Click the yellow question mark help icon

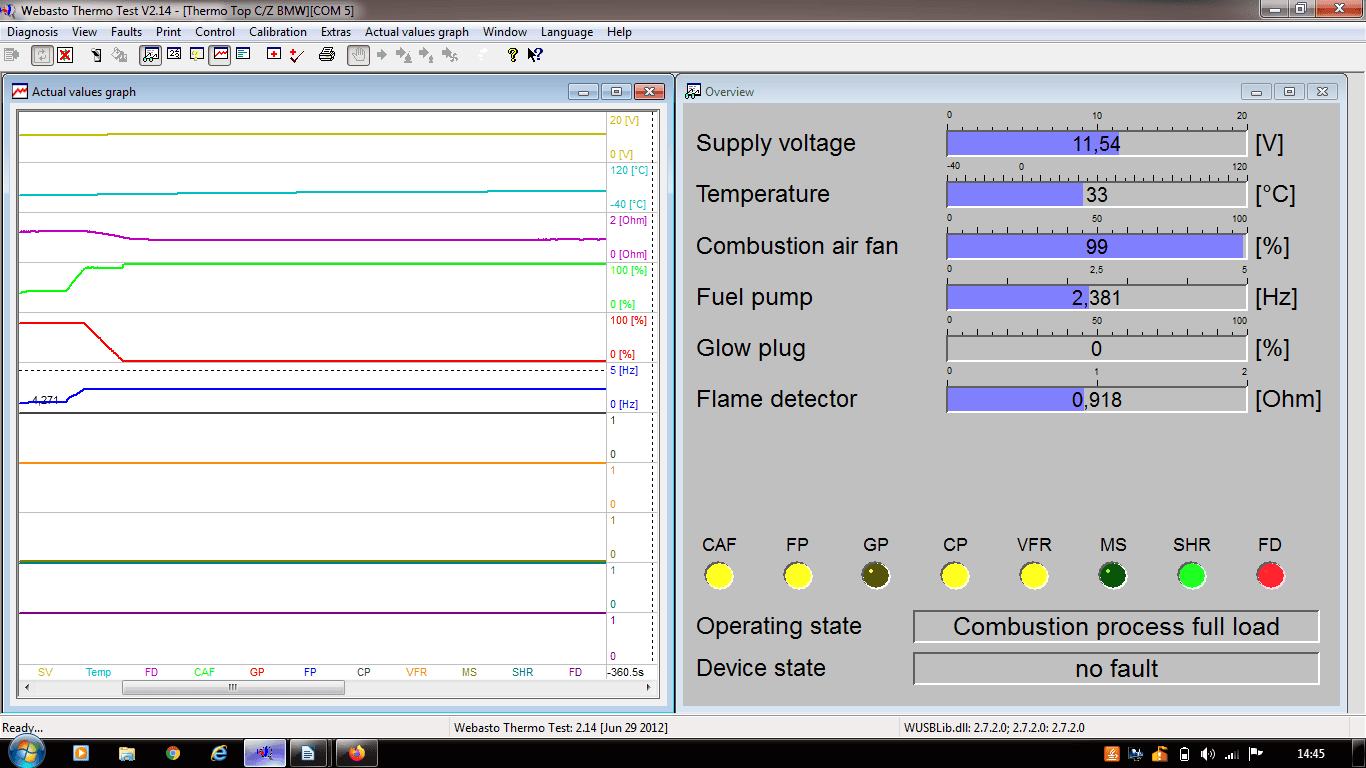click(x=513, y=55)
